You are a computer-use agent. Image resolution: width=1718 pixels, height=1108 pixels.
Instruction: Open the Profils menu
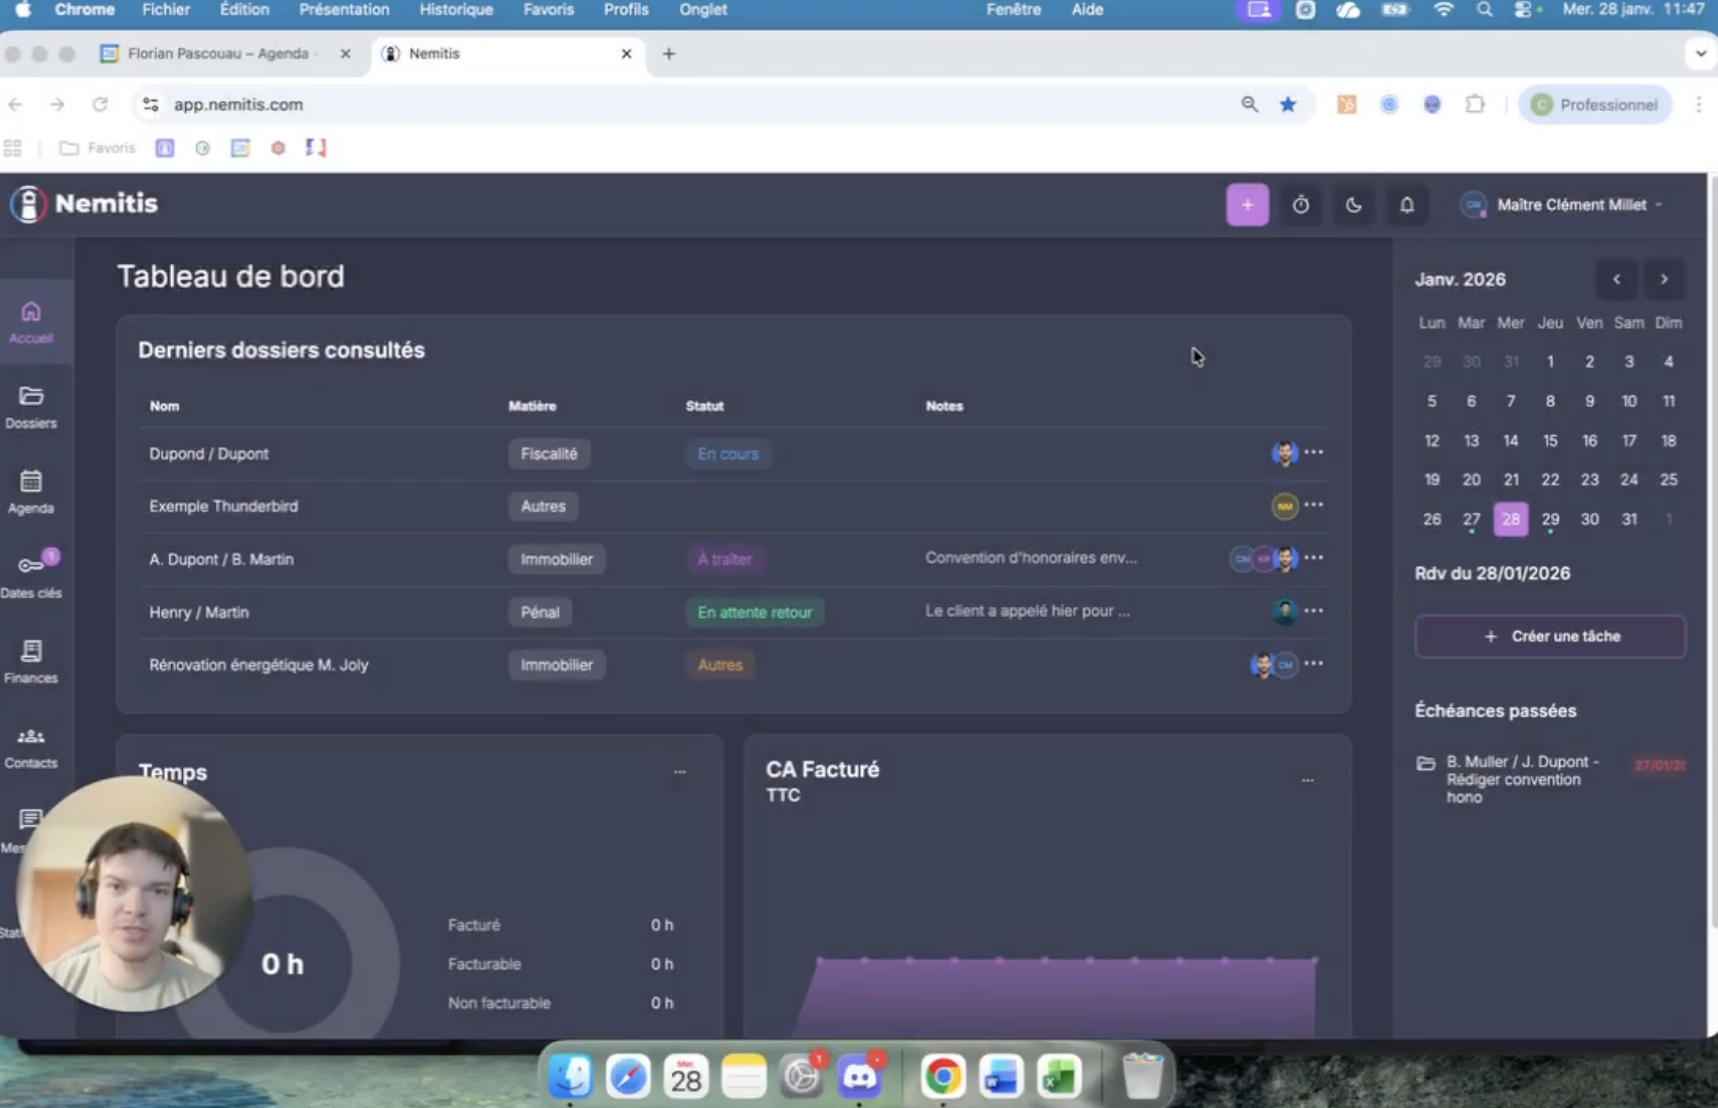point(626,10)
